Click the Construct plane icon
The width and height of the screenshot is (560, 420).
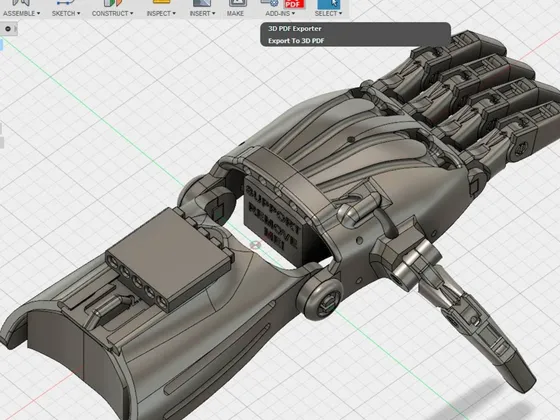[112, 3]
